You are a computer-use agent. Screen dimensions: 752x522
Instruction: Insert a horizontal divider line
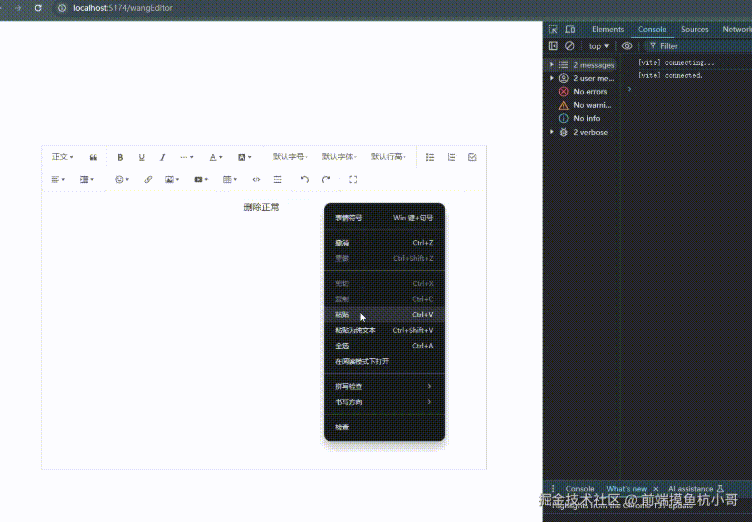point(278,179)
